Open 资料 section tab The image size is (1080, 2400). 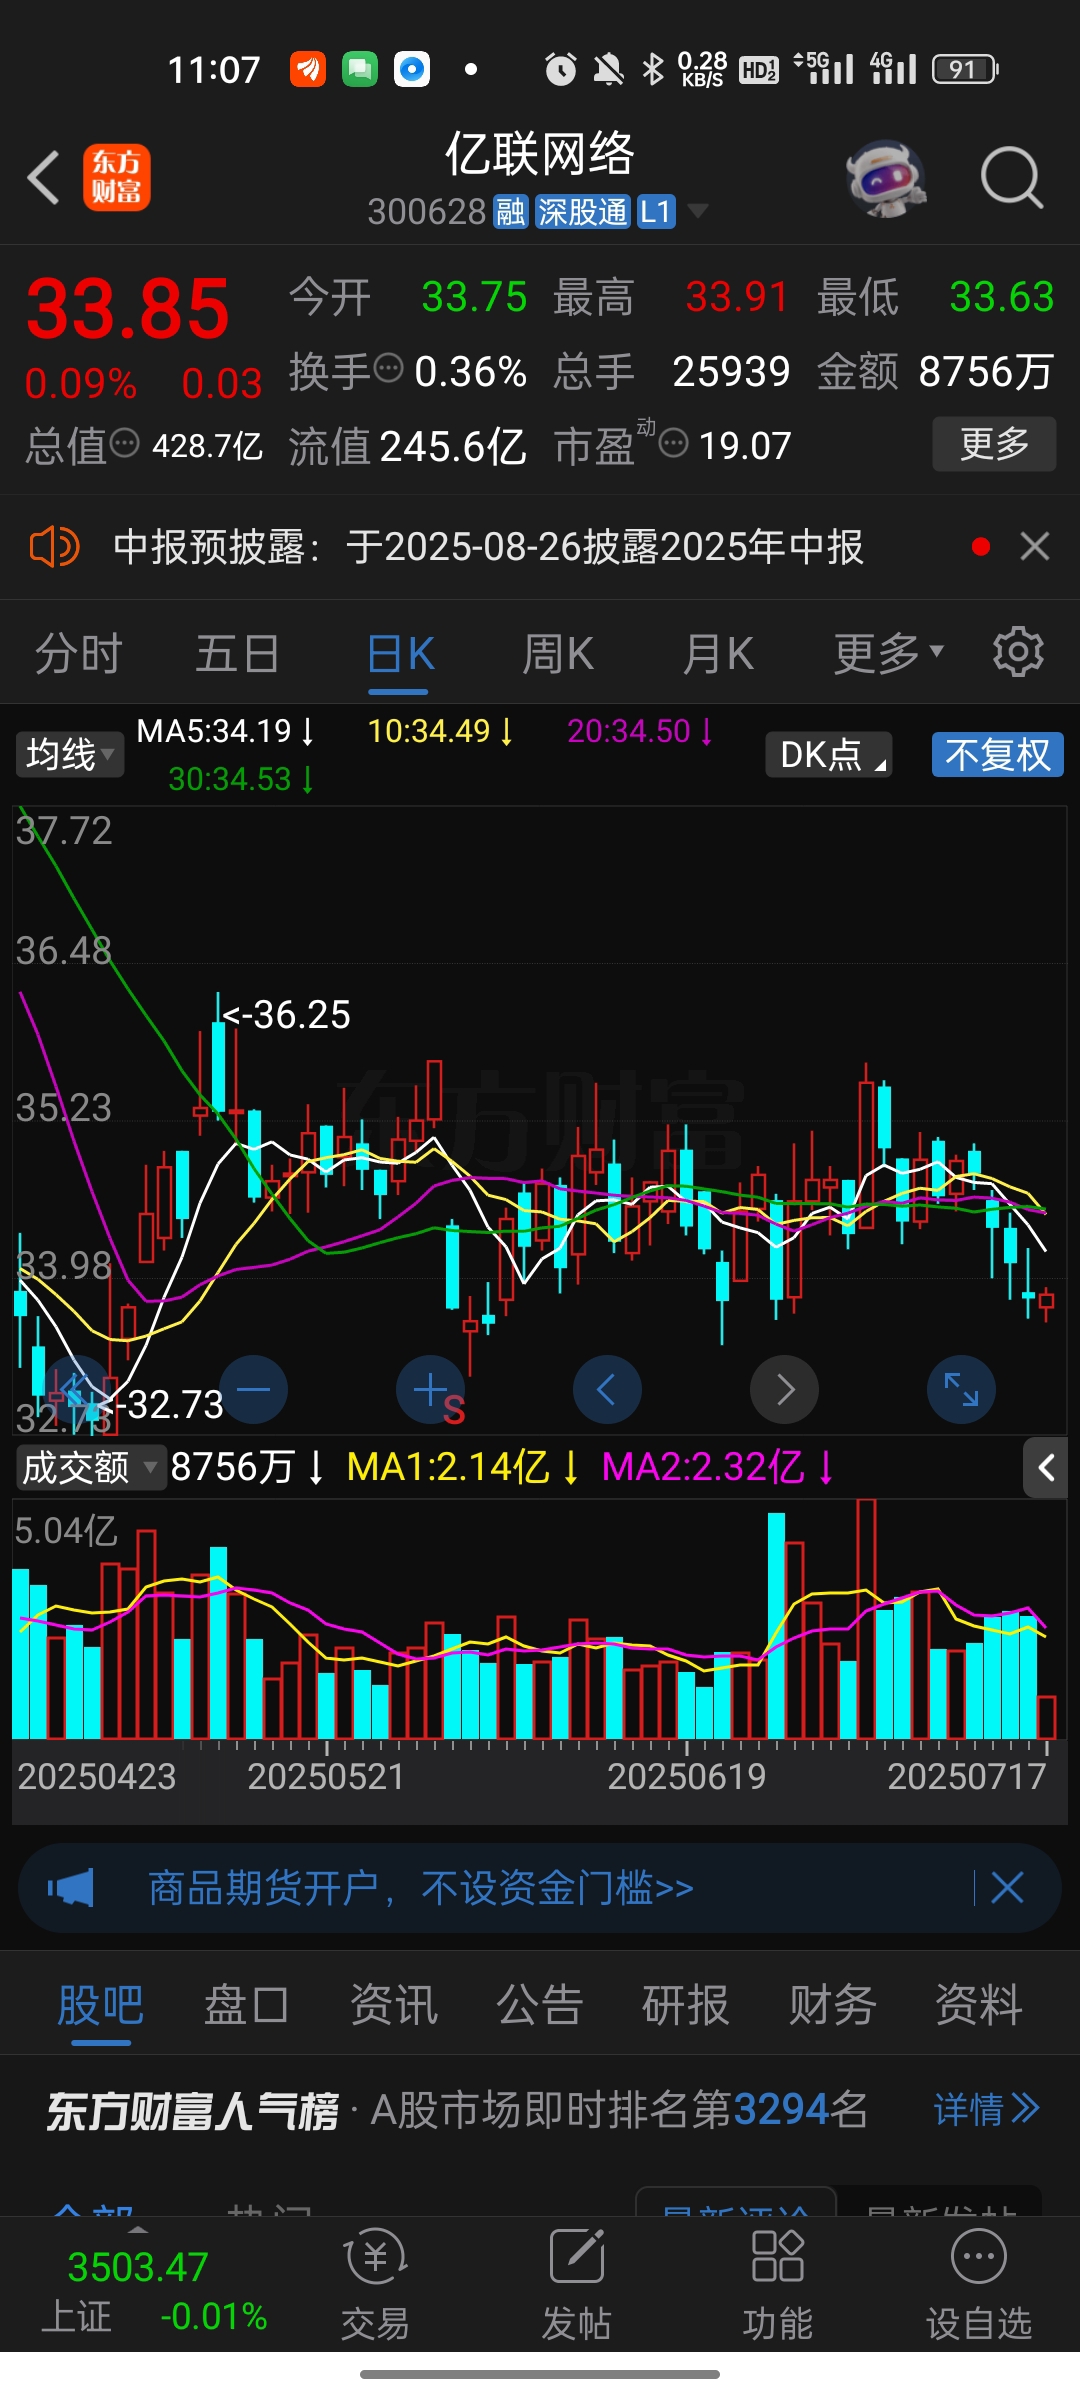[979, 2006]
